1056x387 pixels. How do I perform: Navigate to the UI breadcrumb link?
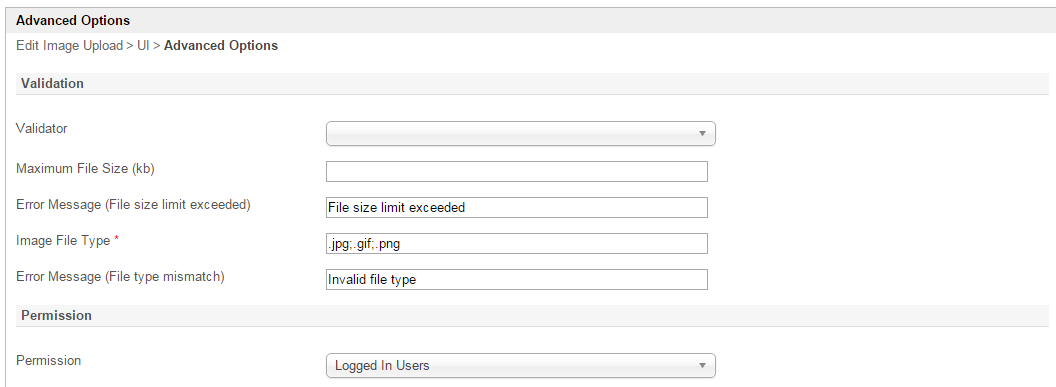(143, 46)
